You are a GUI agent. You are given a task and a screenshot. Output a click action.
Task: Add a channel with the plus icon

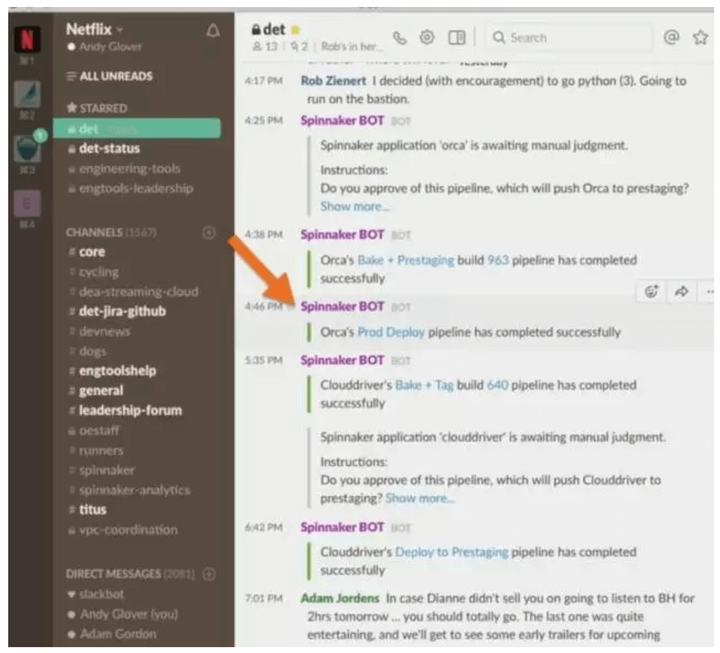point(209,233)
